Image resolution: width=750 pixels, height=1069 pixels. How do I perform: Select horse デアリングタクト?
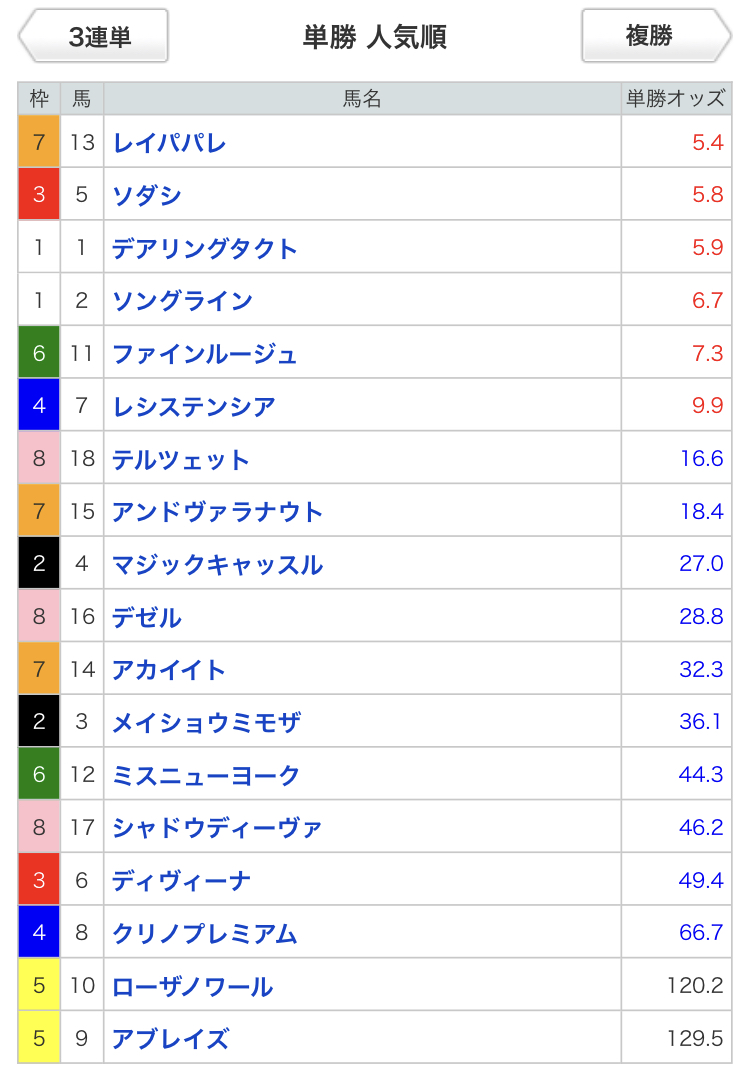pyautogui.click(x=205, y=248)
